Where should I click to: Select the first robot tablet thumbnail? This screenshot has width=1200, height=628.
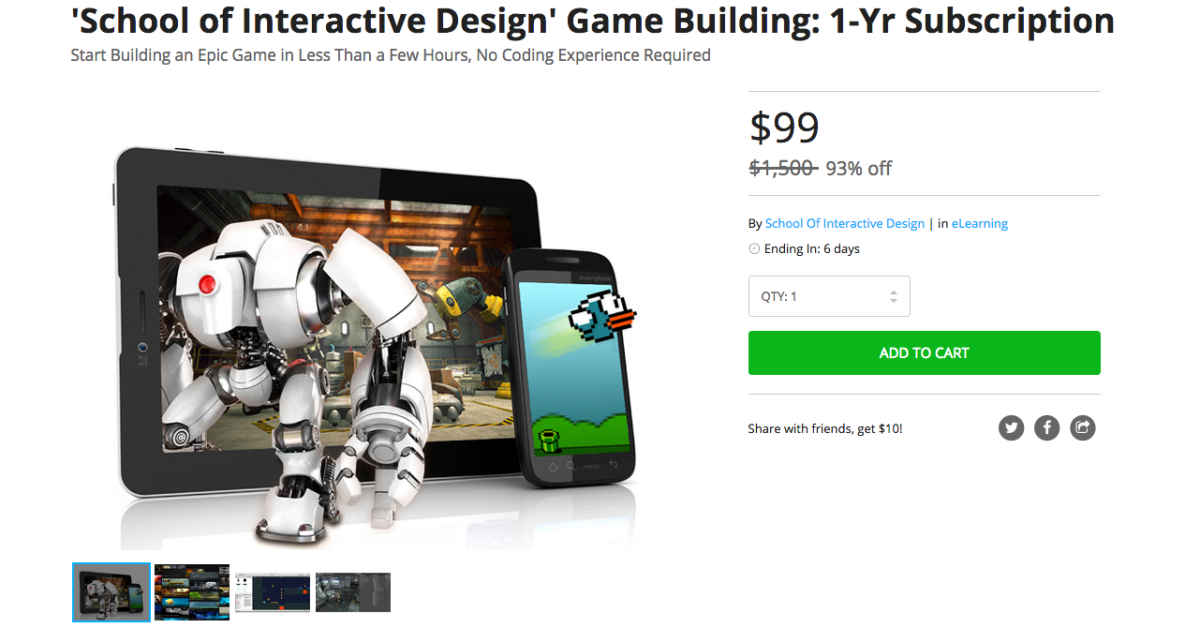point(112,592)
